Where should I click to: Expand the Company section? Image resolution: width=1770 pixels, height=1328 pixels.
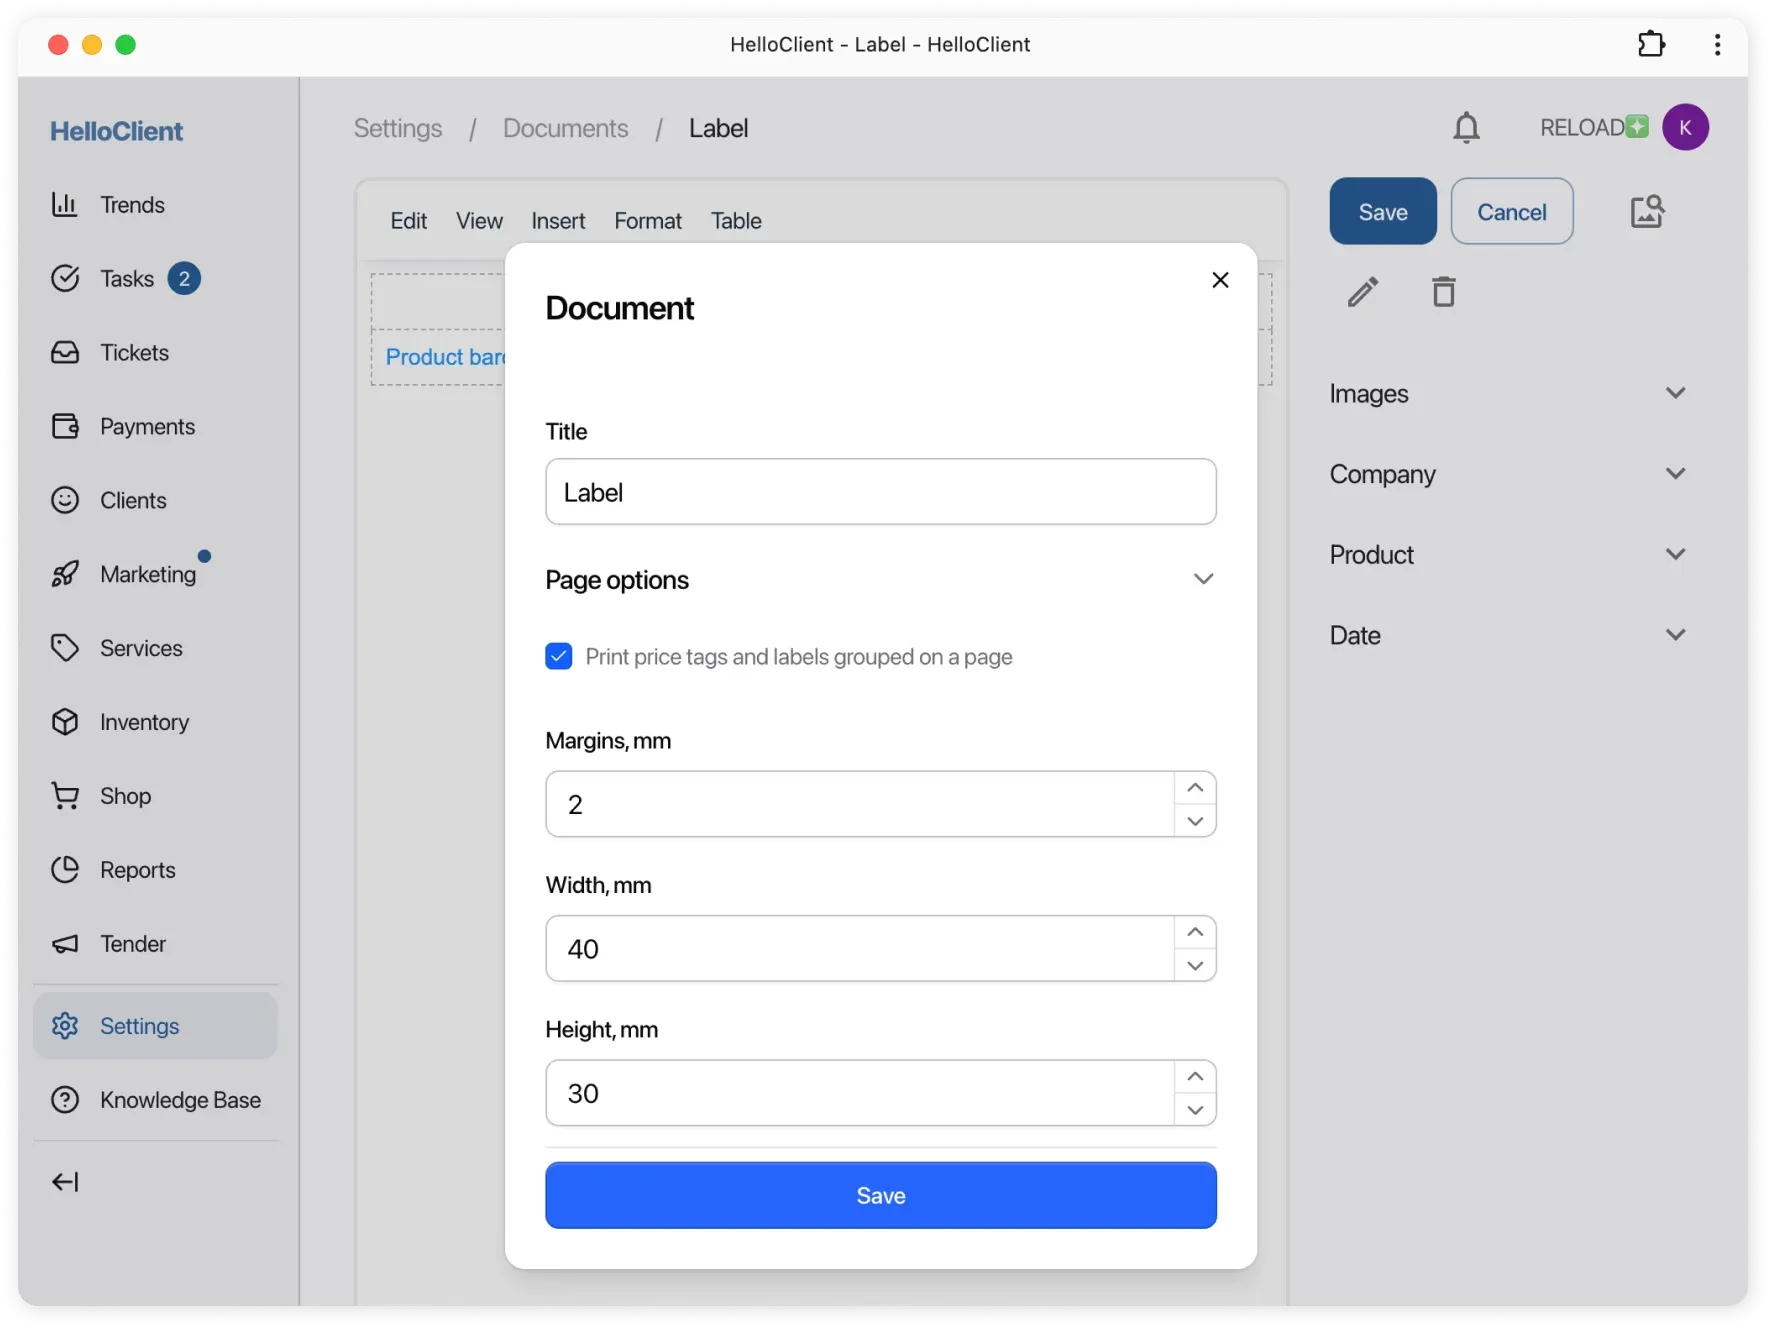tap(1675, 474)
